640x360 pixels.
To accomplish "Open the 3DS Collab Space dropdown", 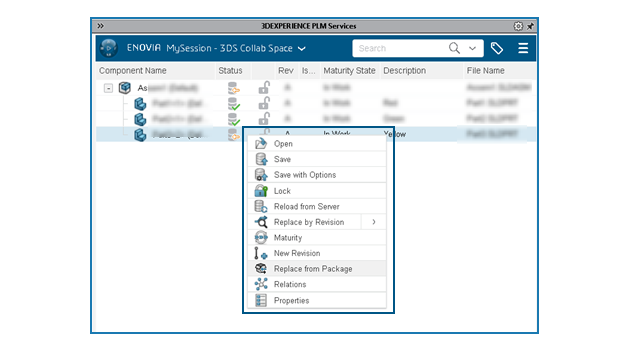I will coord(302,49).
